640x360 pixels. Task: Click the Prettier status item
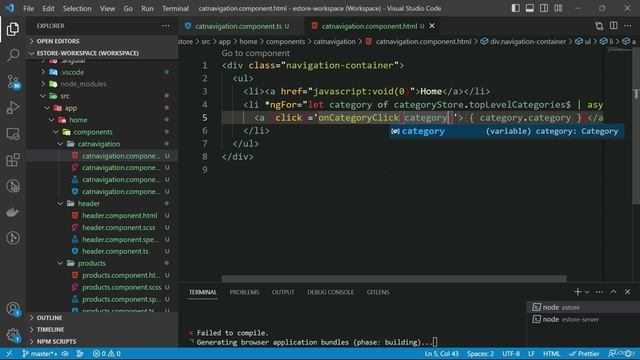point(584,353)
